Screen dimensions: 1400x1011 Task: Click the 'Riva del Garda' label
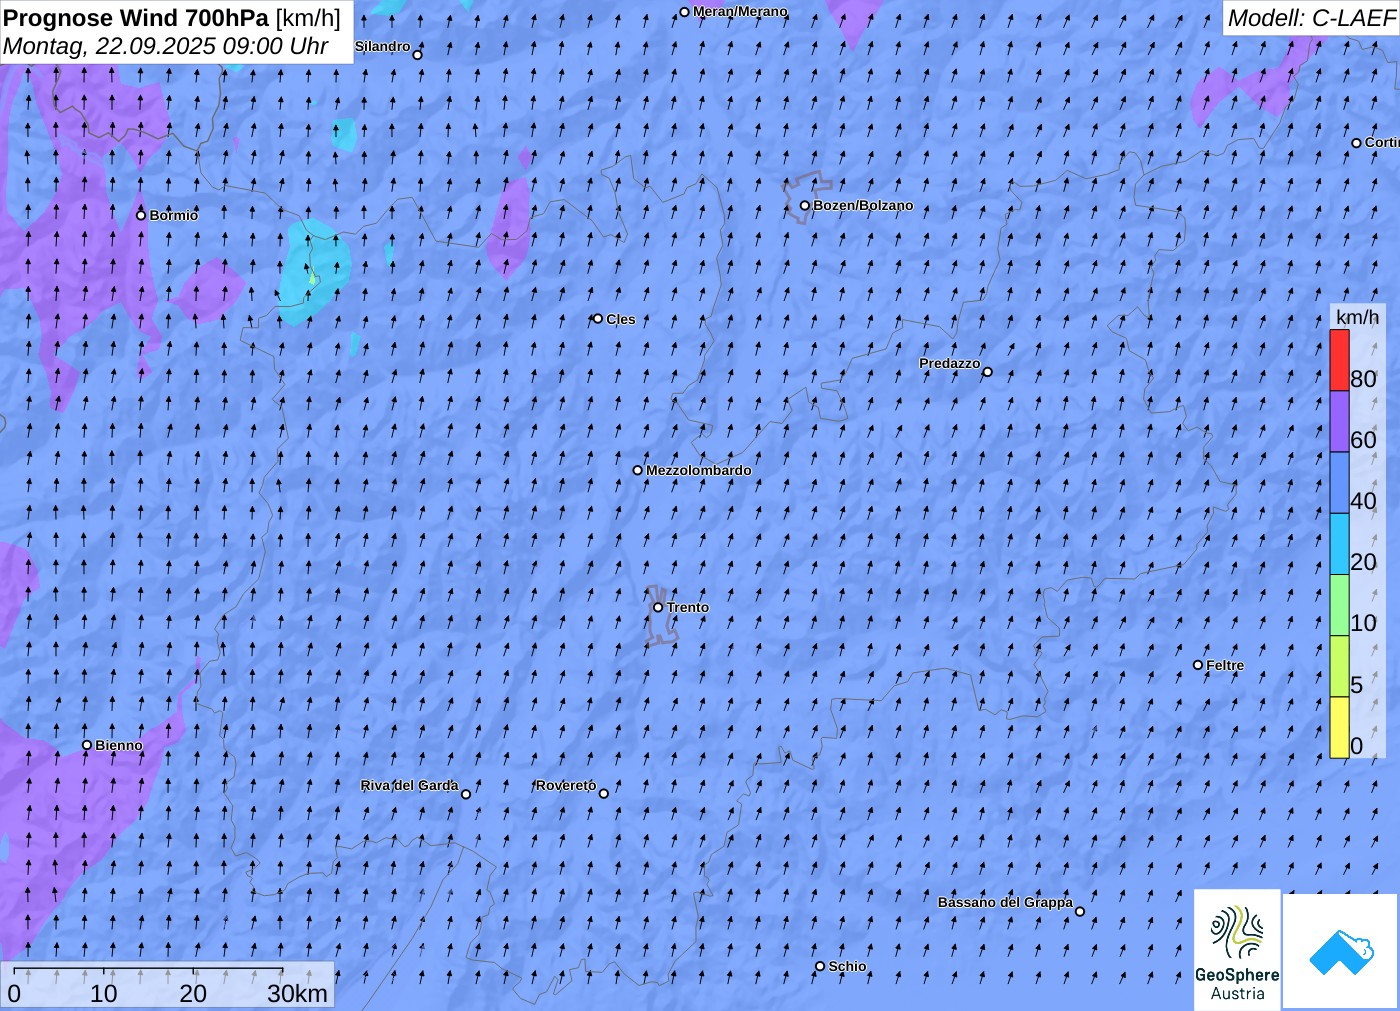point(409,785)
